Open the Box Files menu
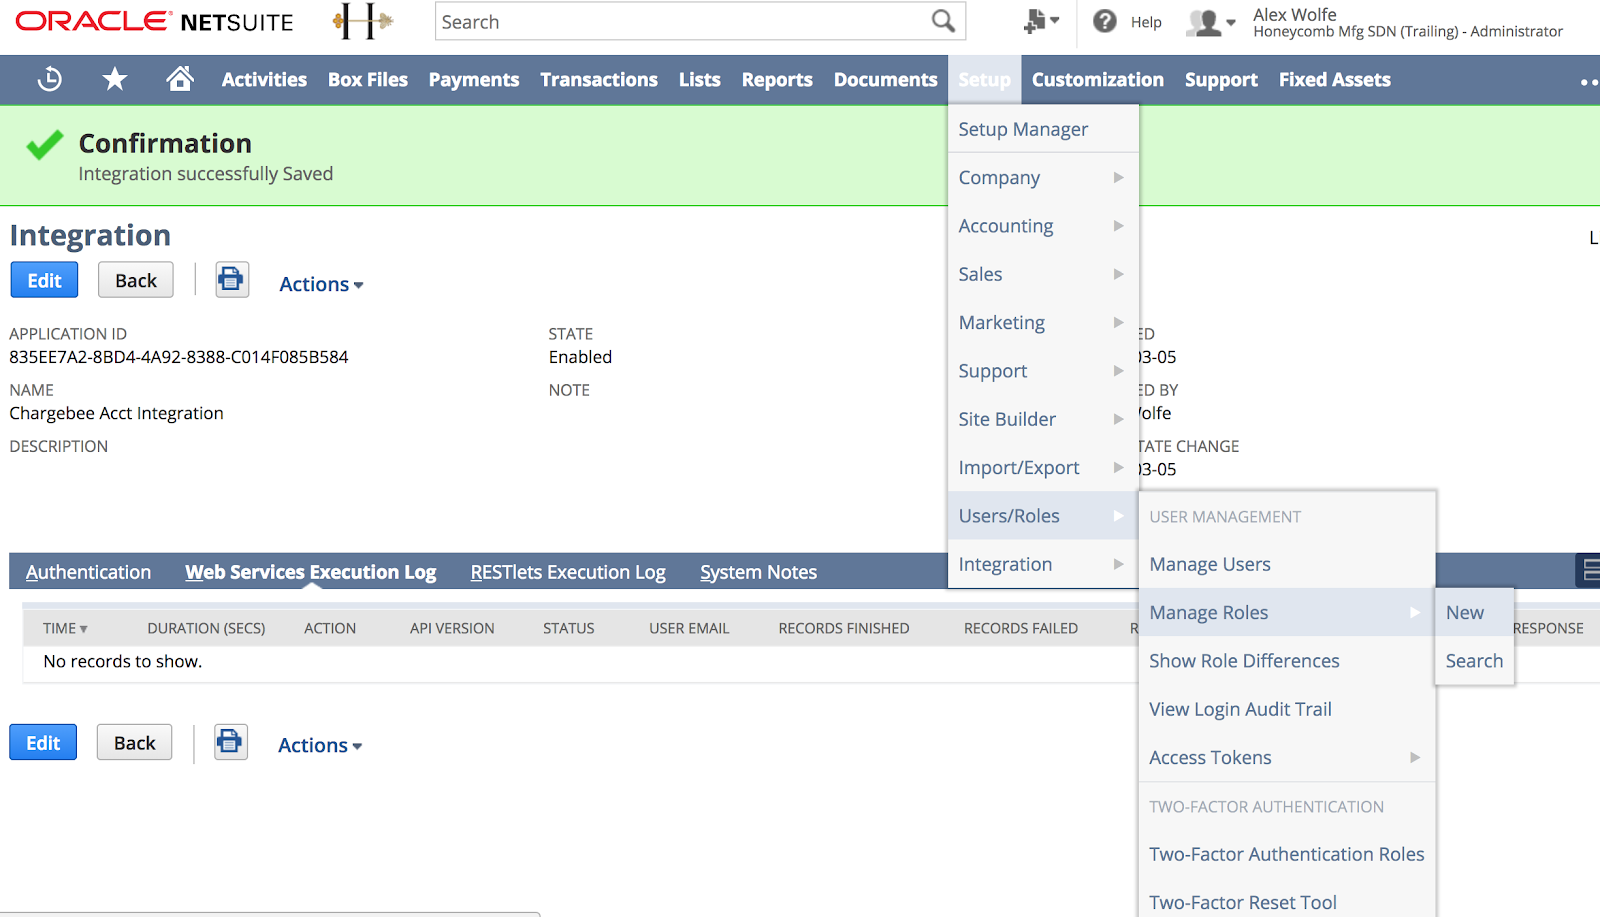The width and height of the screenshot is (1600, 917). point(368,79)
